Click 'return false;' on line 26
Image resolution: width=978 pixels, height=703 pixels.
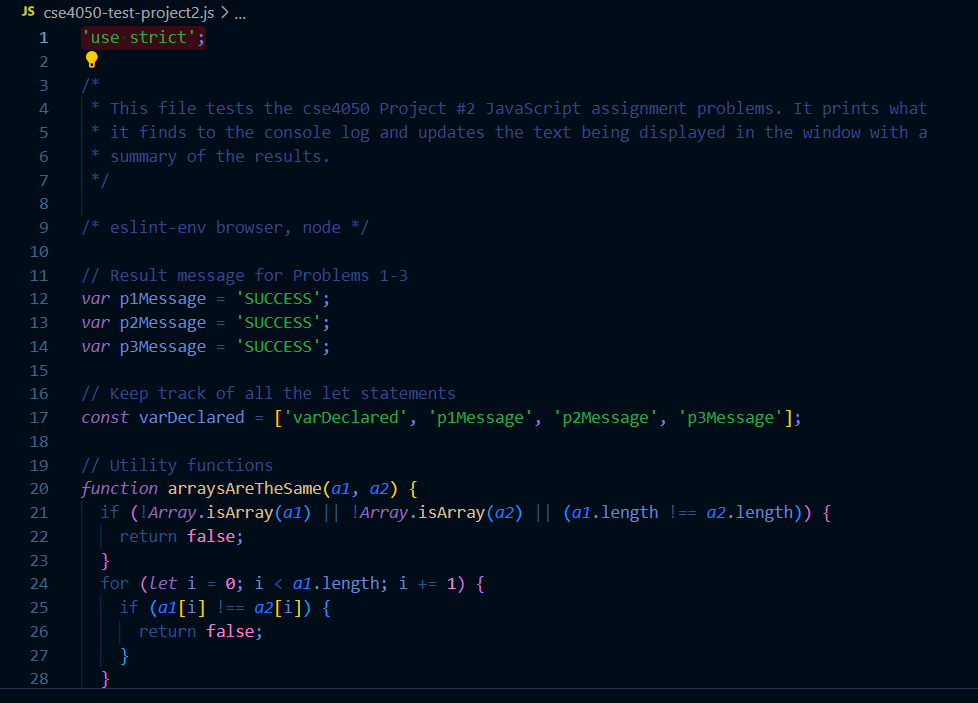tap(201, 631)
